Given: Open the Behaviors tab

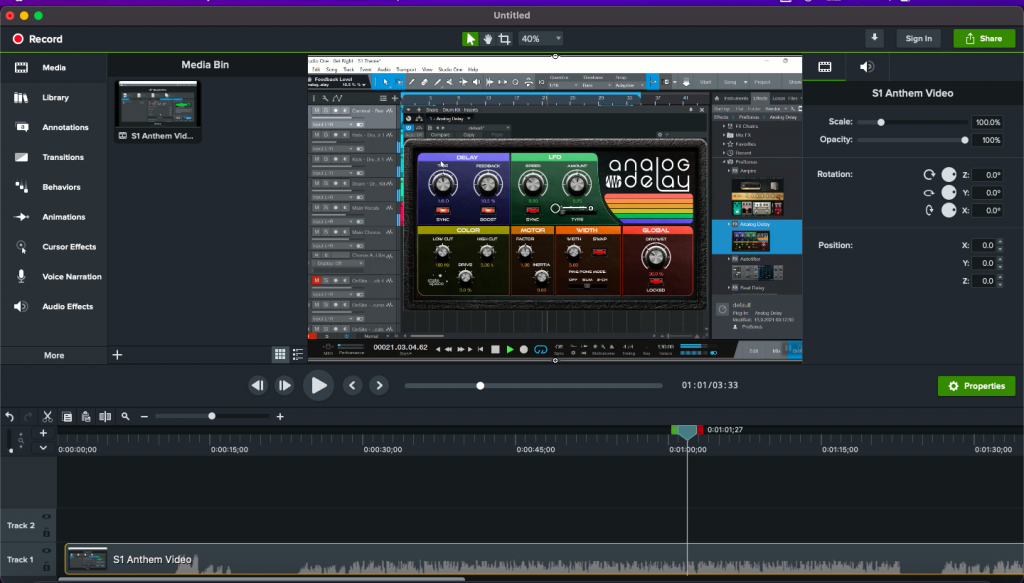Looking at the screenshot, I should coord(54,187).
